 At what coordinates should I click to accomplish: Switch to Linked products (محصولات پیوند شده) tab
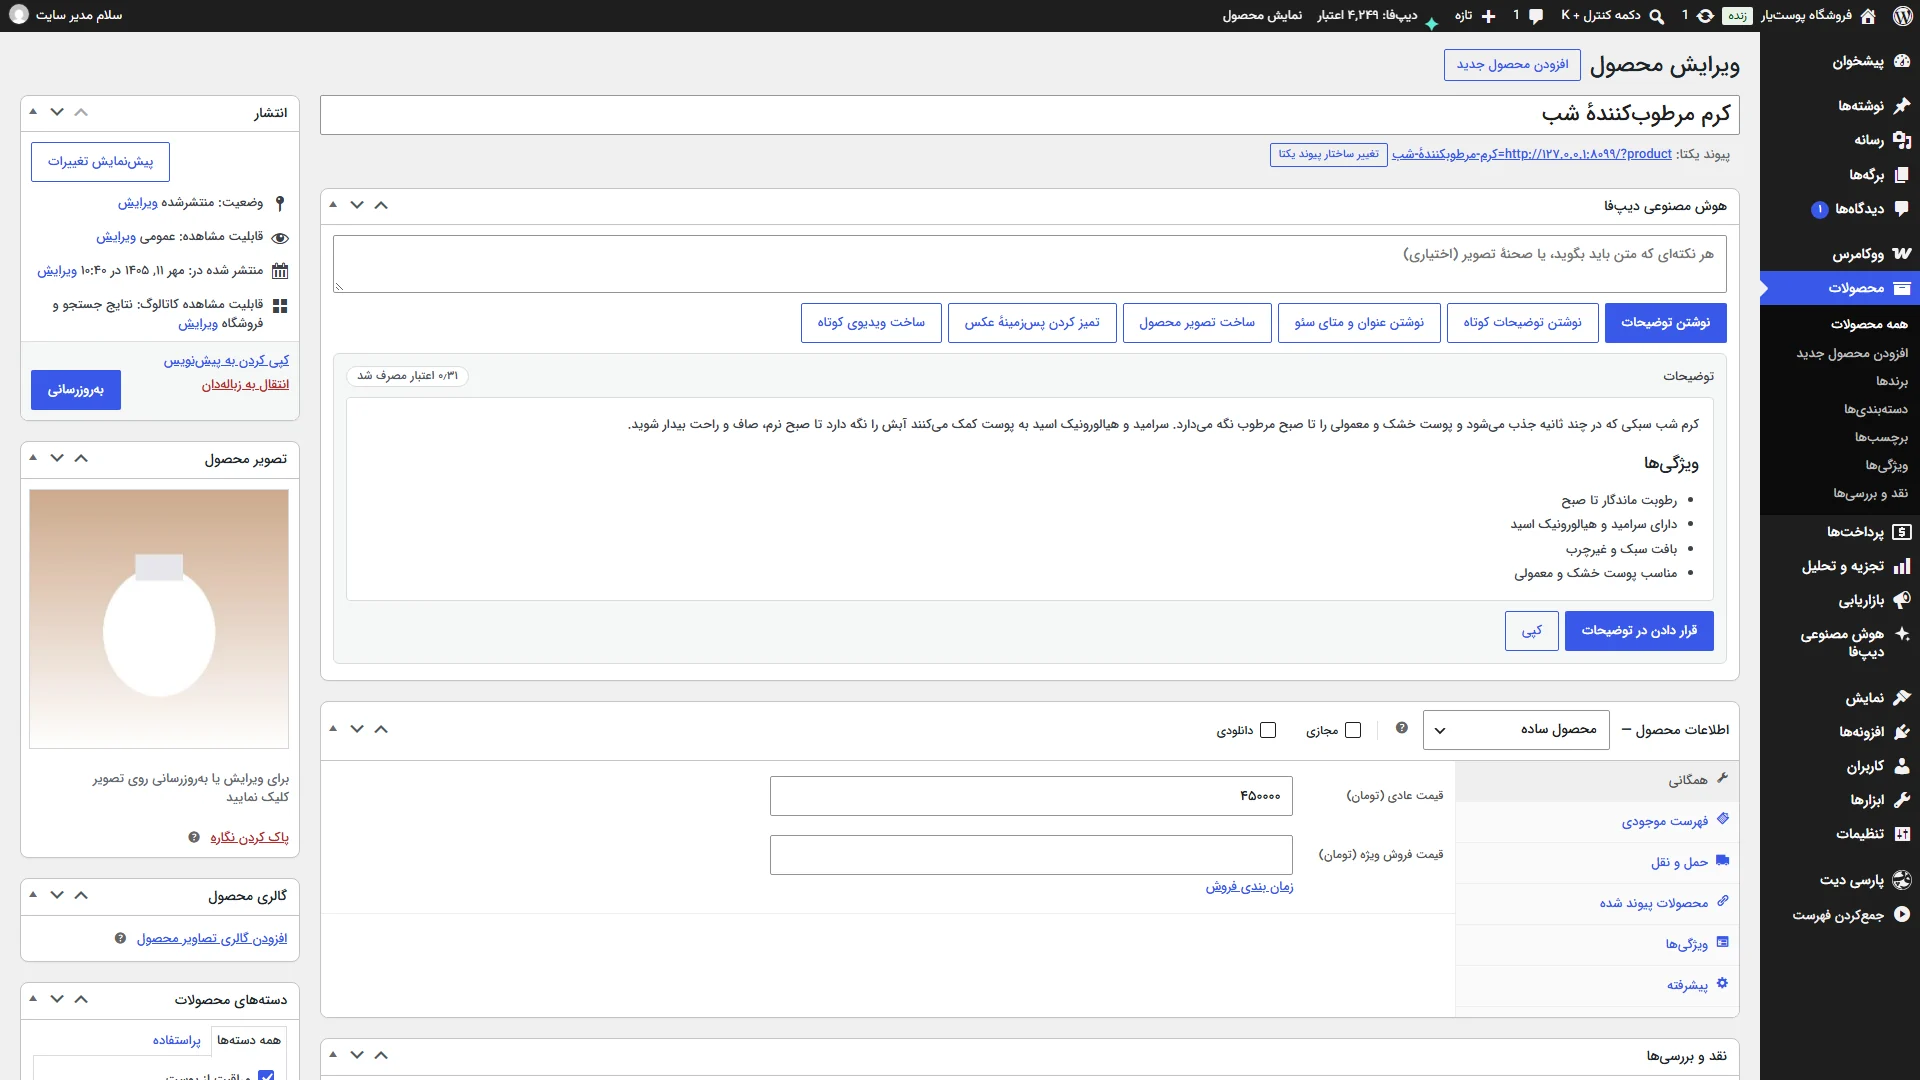coord(1597,903)
